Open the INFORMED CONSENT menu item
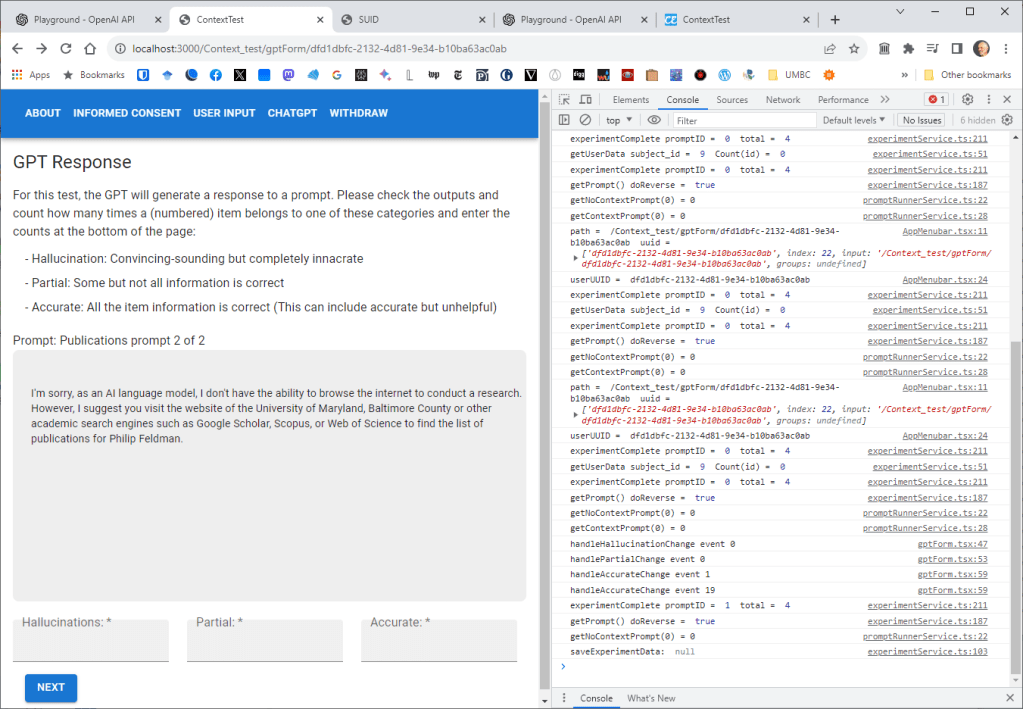This screenshot has height=709, width=1023. pos(127,113)
